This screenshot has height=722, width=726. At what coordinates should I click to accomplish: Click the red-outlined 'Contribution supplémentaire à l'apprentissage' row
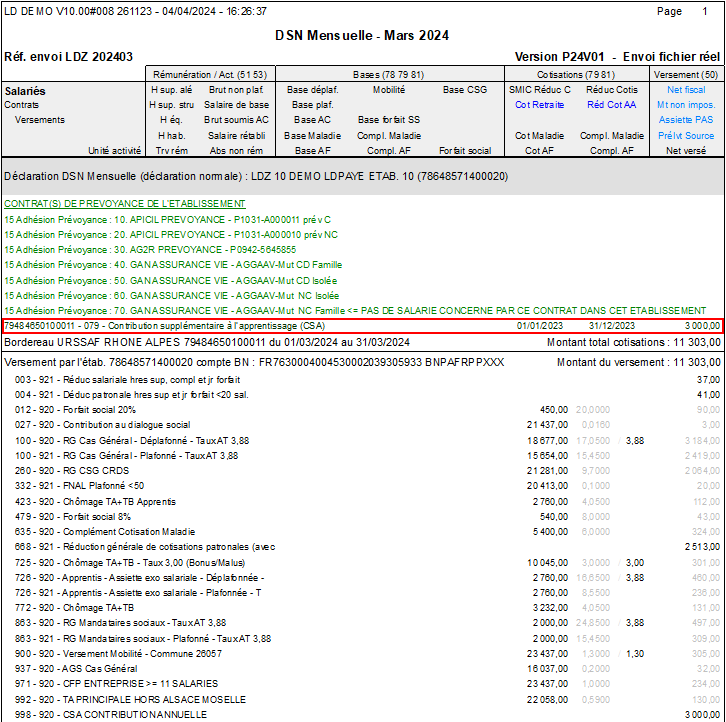[x=362, y=326]
